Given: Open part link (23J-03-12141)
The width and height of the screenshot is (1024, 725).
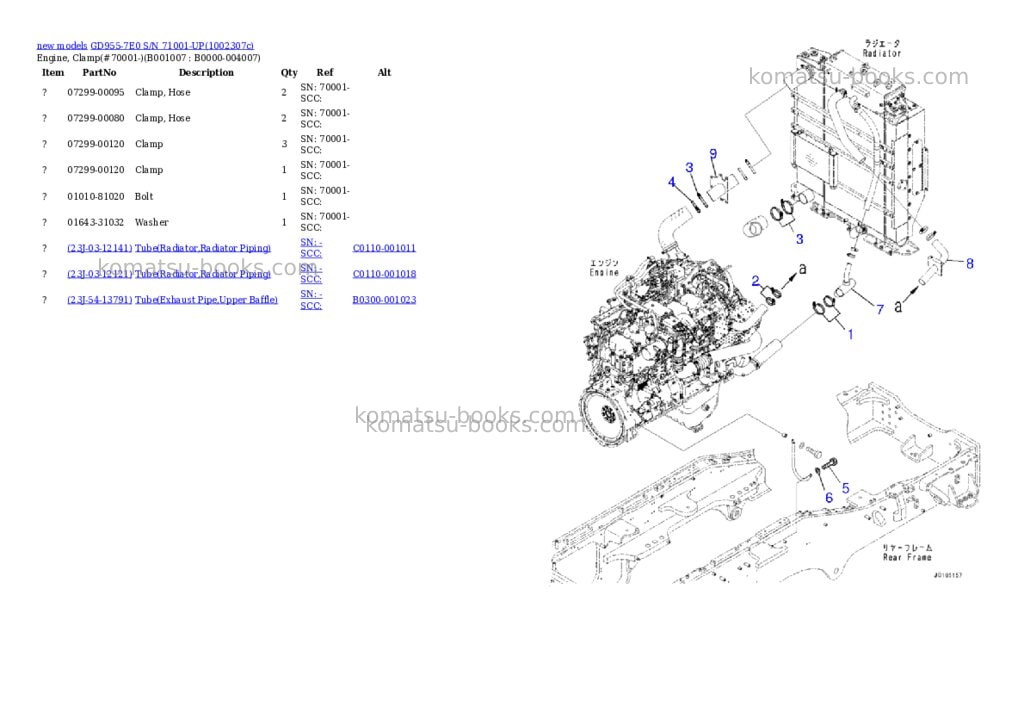Looking at the screenshot, I should [x=99, y=248].
